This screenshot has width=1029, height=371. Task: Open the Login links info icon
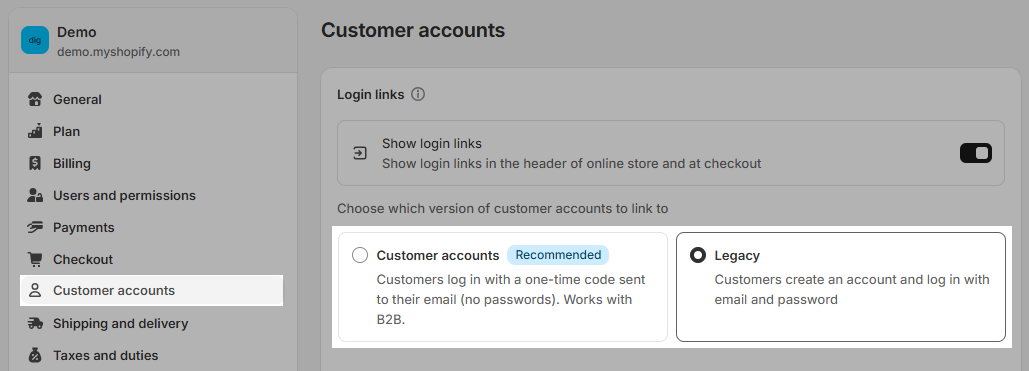coord(418,95)
